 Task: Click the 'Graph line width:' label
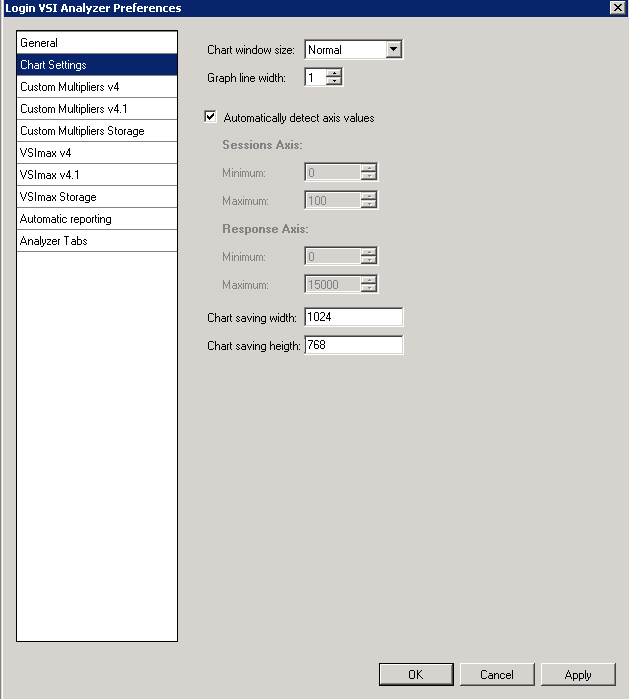point(246,78)
